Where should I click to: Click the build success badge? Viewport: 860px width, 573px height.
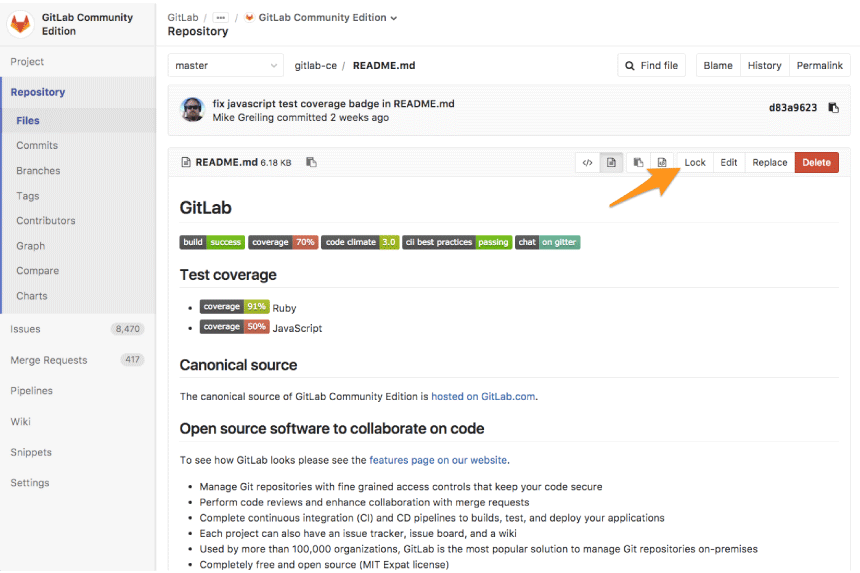(x=212, y=242)
